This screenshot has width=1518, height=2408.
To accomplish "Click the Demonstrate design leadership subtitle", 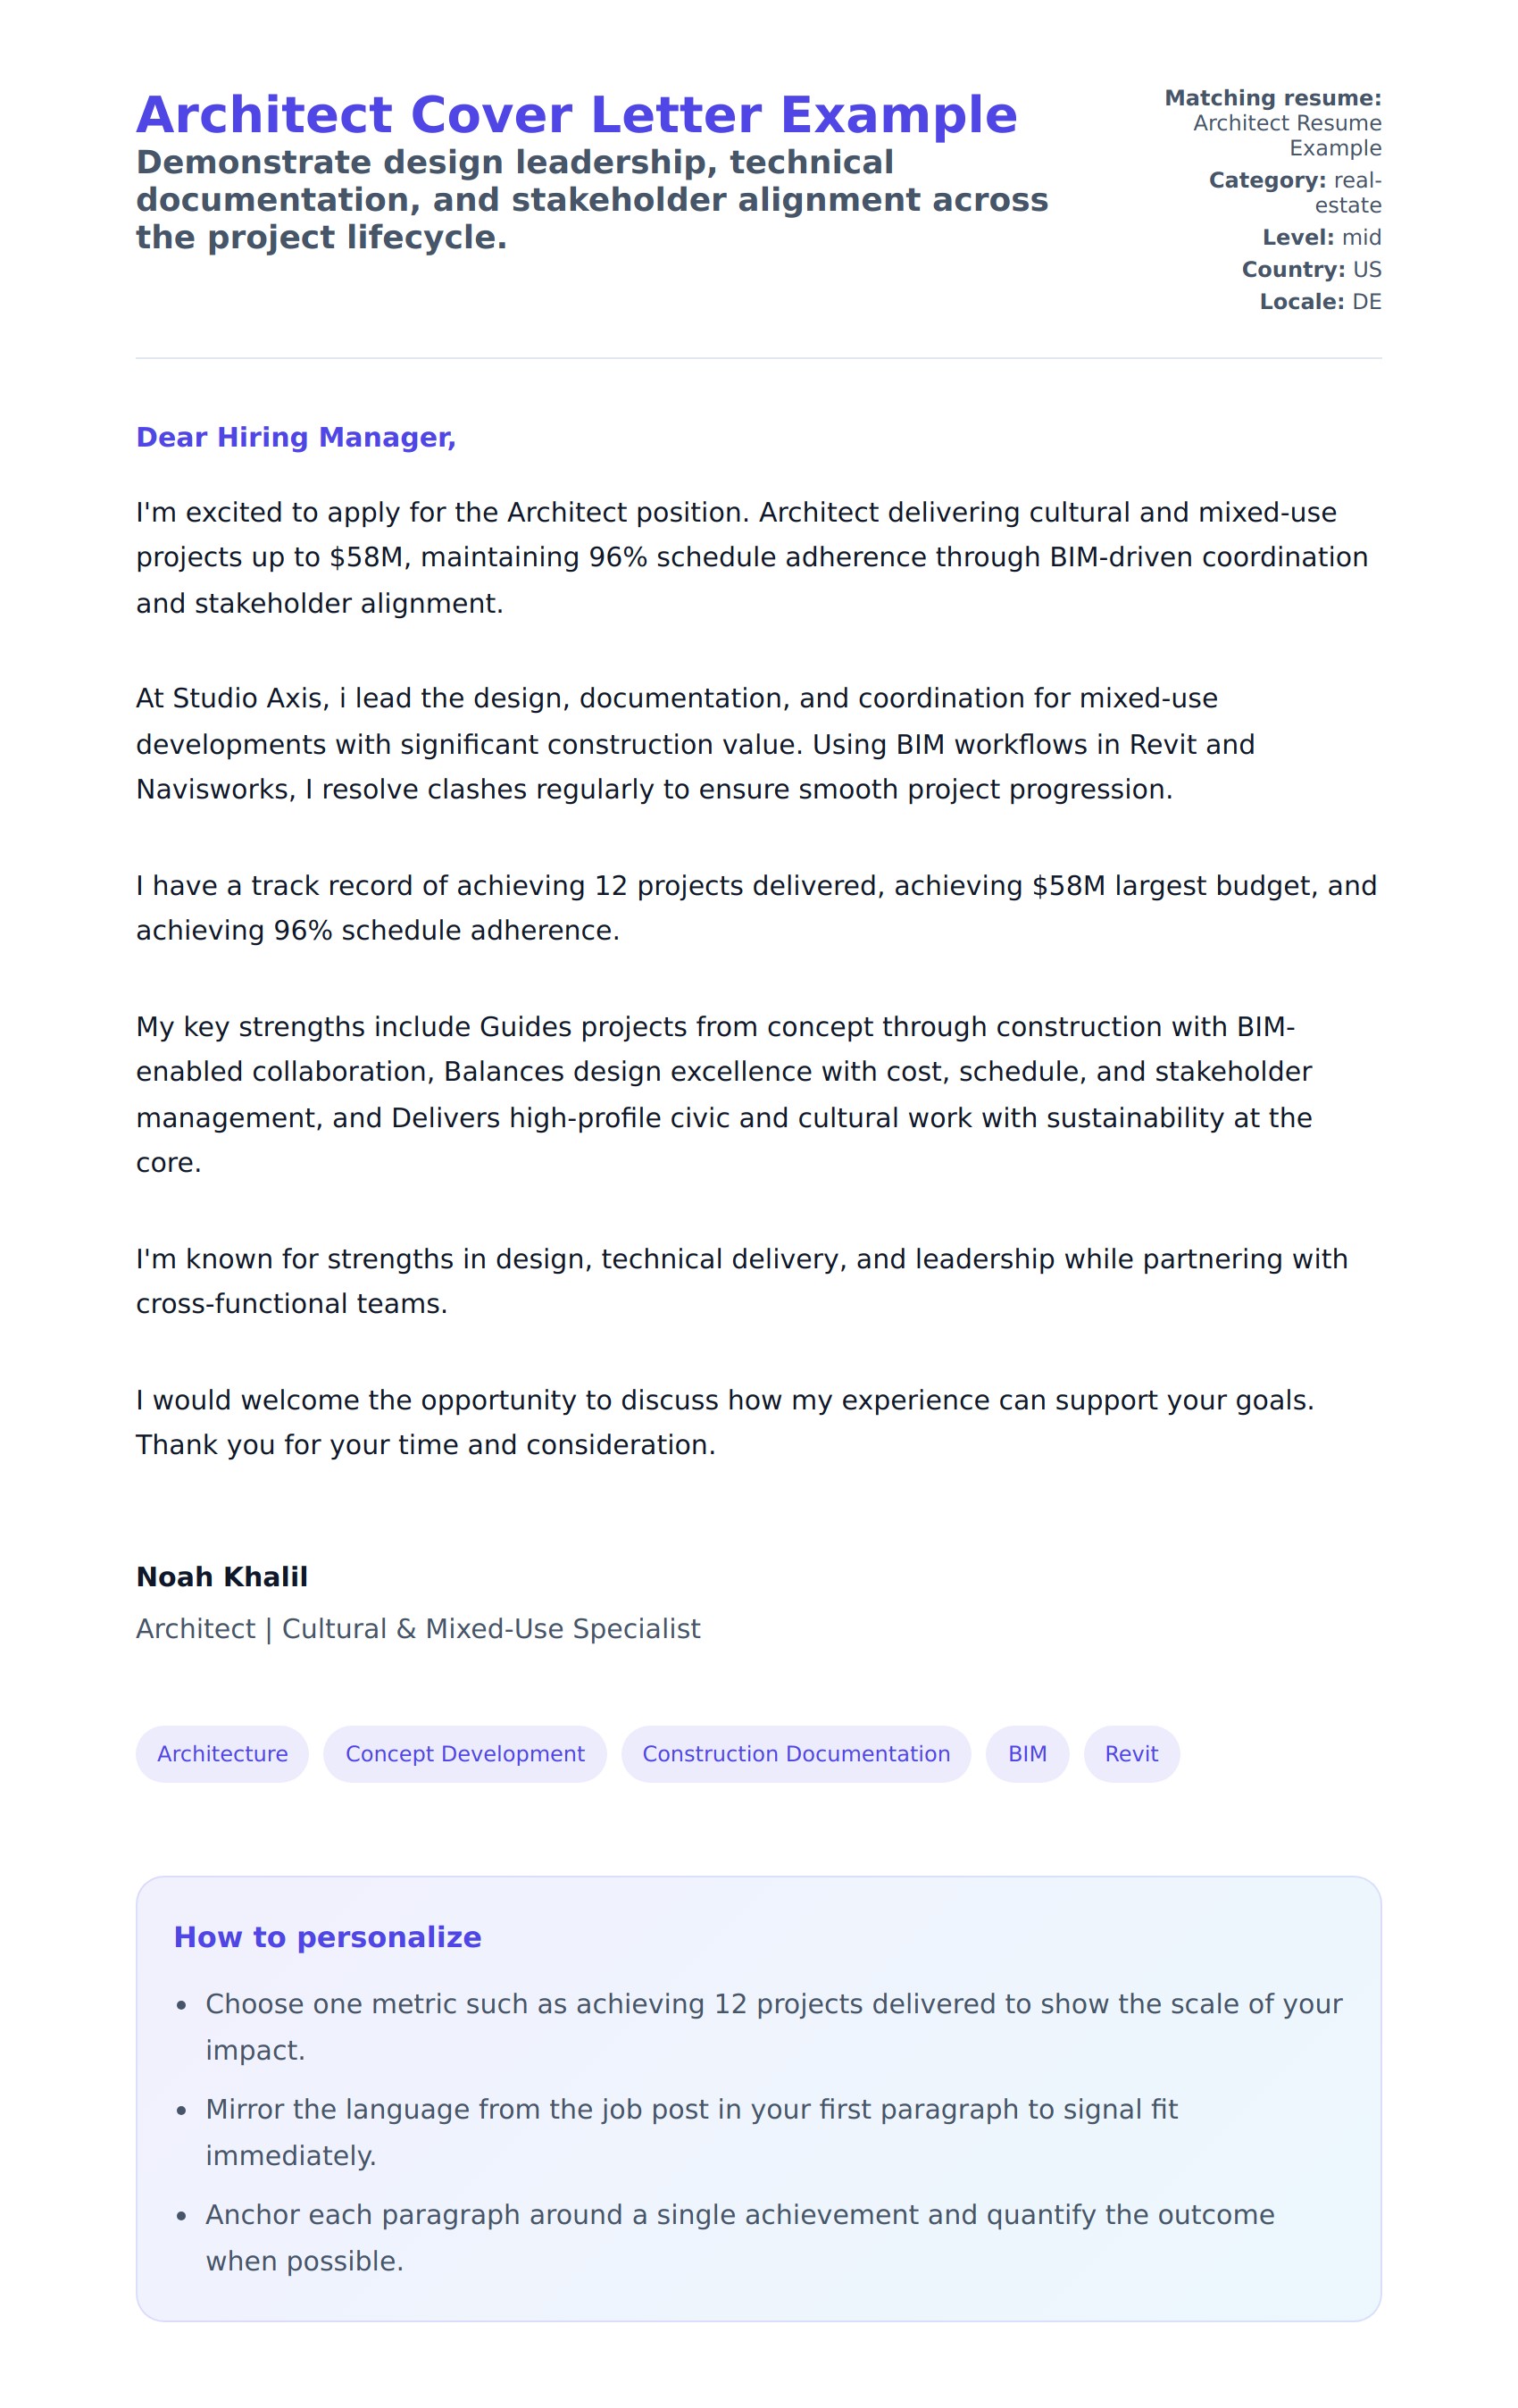I will pos(591,199).
